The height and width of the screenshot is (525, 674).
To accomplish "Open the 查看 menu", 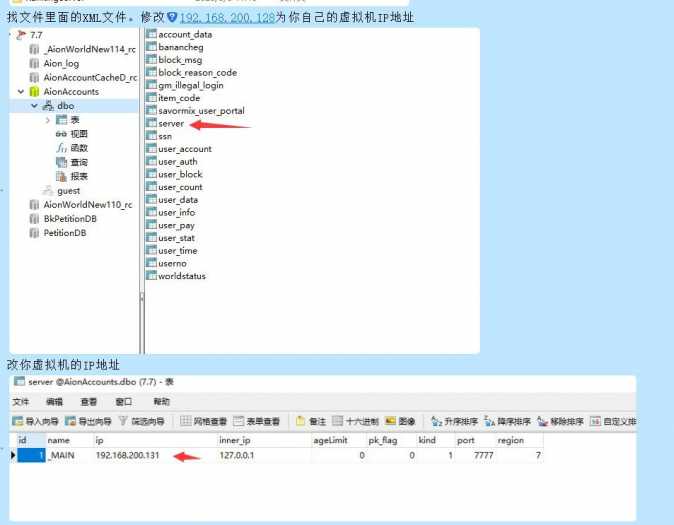I will pos(89,402).
